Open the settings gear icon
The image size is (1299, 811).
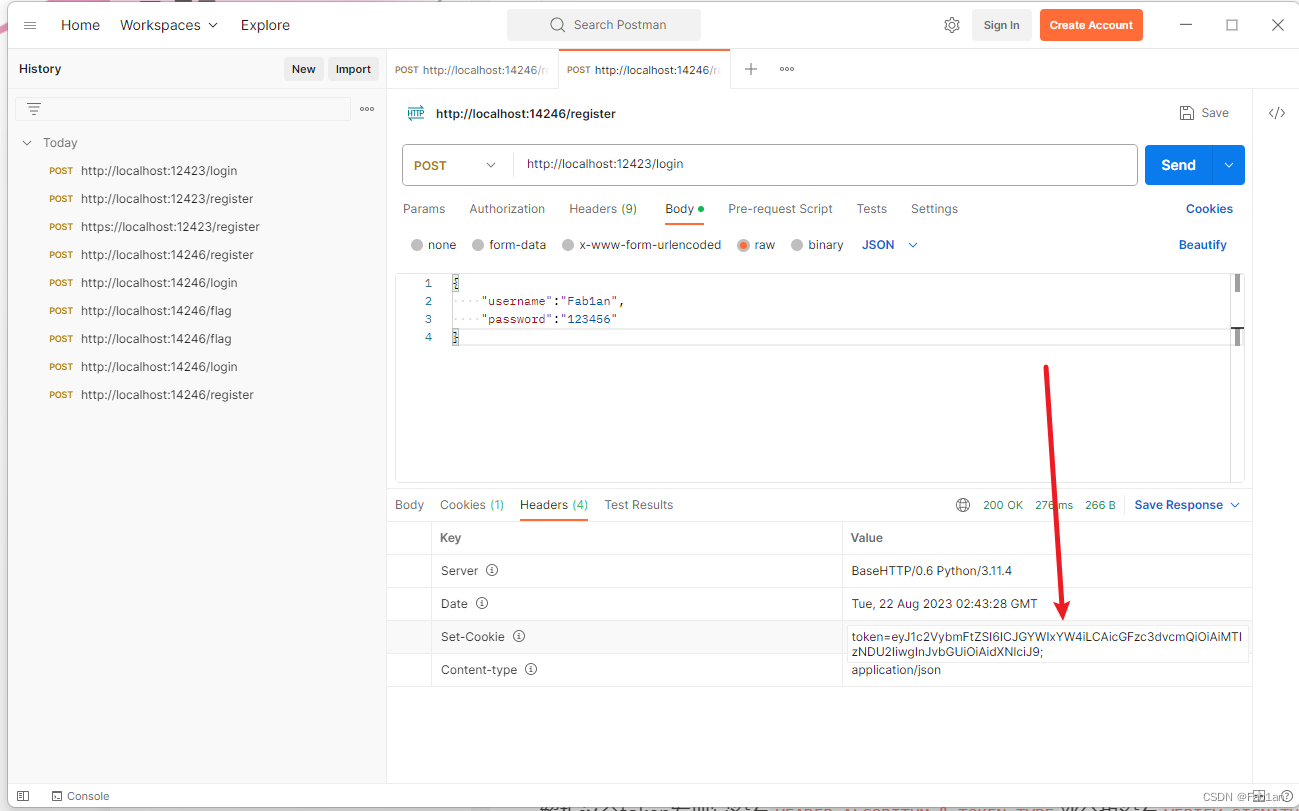tap(952, 25)
